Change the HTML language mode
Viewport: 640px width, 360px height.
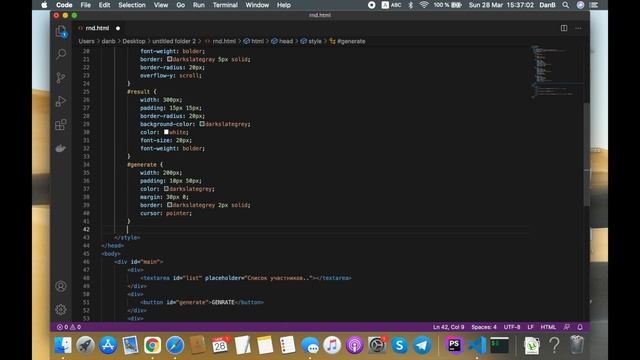[548, 327]
